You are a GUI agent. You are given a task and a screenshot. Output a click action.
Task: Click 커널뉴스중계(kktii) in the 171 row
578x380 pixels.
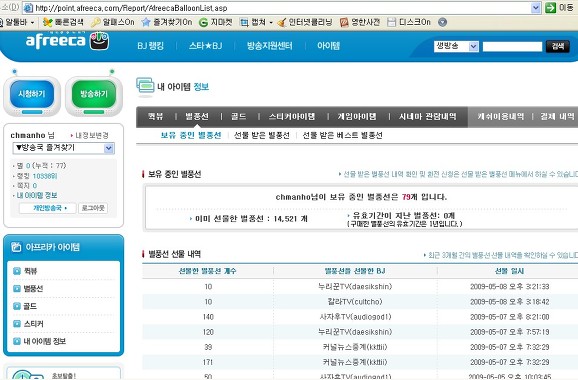355,362
